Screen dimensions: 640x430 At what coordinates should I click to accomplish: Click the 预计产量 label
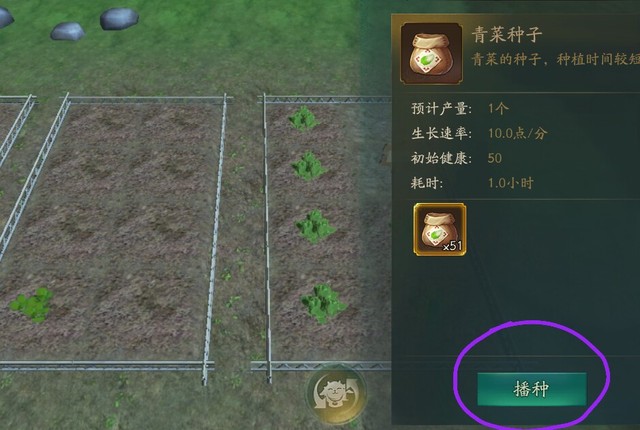pos(441,109)
